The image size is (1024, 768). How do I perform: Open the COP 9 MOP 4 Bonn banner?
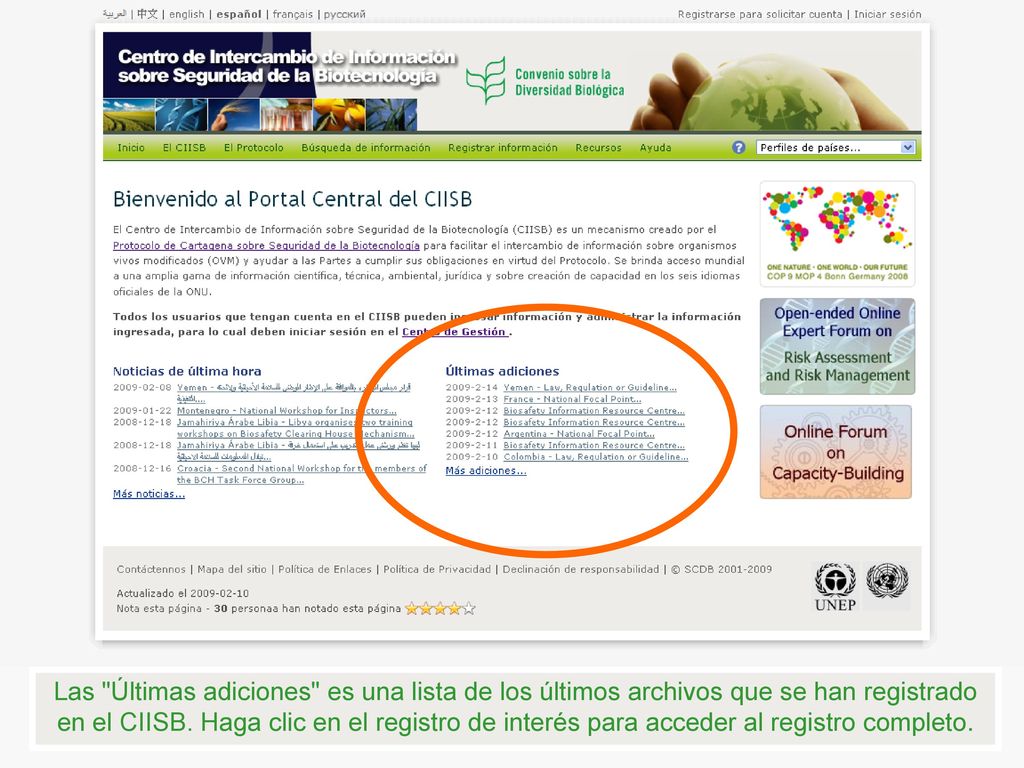837,234
